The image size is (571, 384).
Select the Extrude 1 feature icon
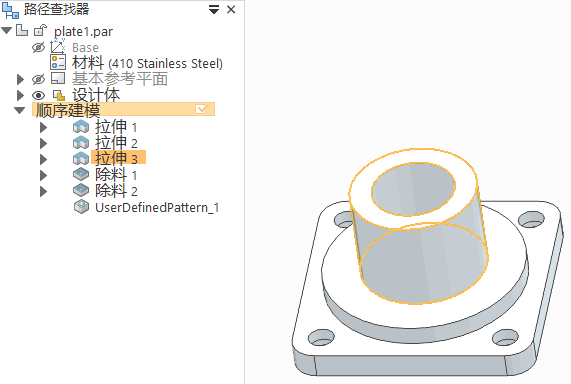(81, 127)
